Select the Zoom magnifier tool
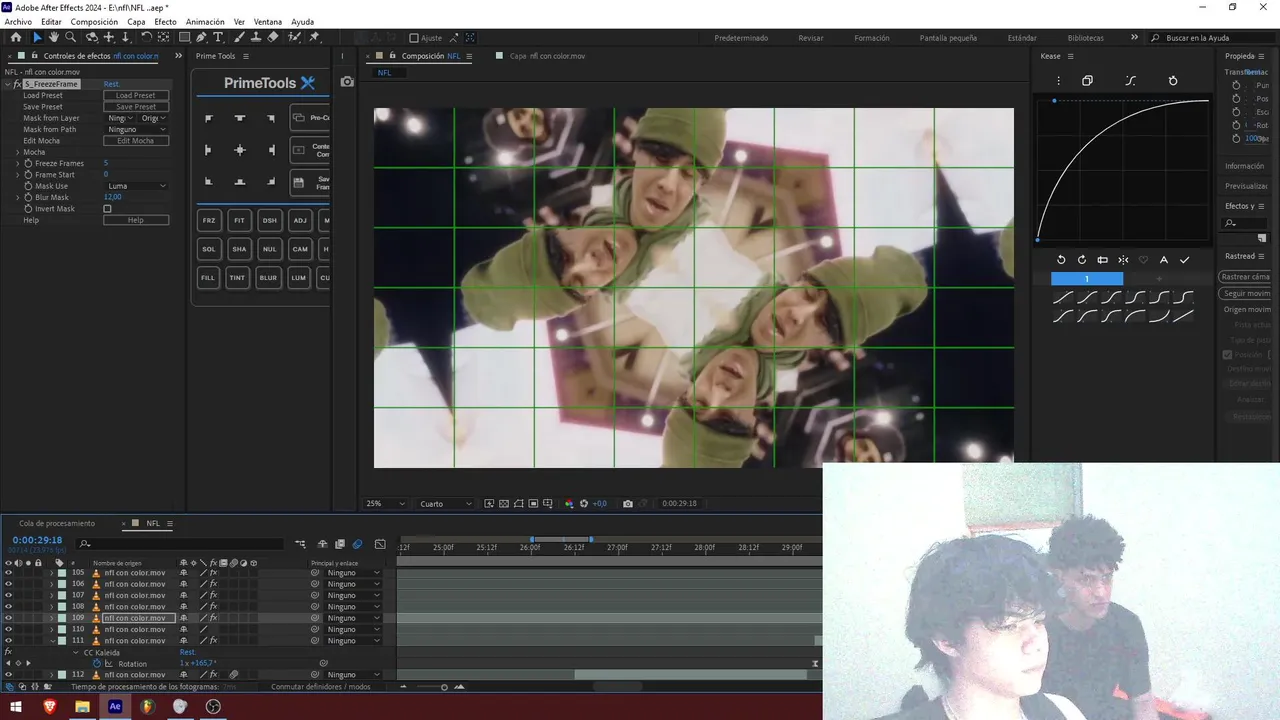The height and width of the screenshot is (720, 1280). (71, 37)
